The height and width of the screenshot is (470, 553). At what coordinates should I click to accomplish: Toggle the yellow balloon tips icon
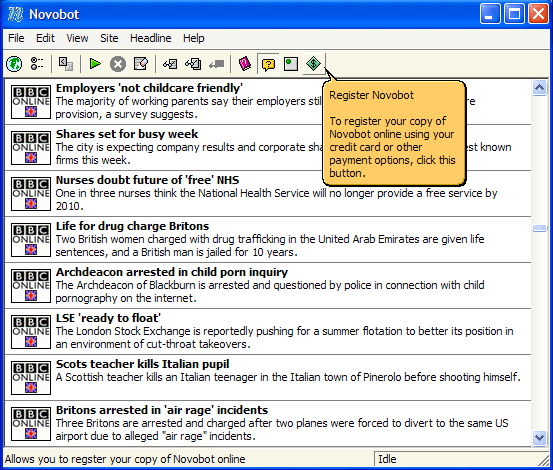[268, 64]
